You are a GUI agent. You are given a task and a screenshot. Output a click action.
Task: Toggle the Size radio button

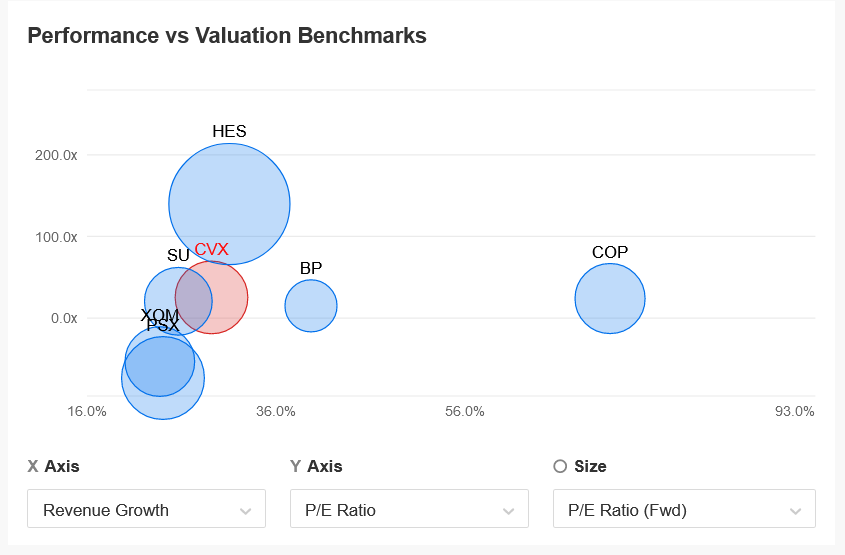(560, 466)
